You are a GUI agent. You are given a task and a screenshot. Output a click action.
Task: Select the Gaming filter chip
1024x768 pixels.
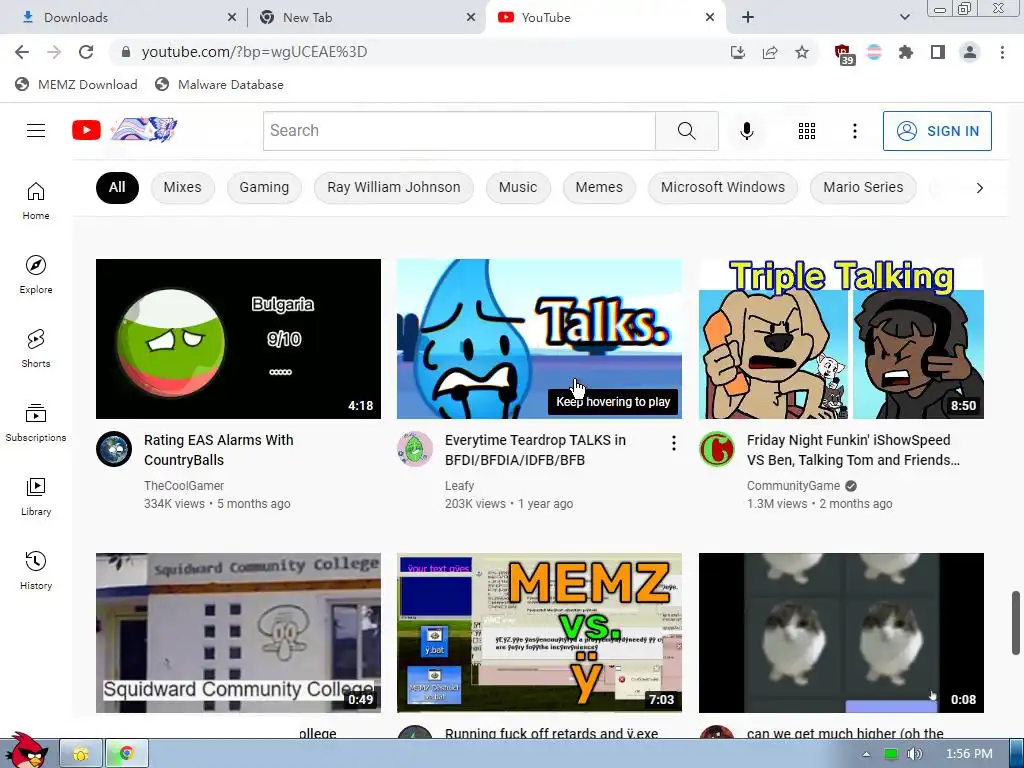pos(264,187)
